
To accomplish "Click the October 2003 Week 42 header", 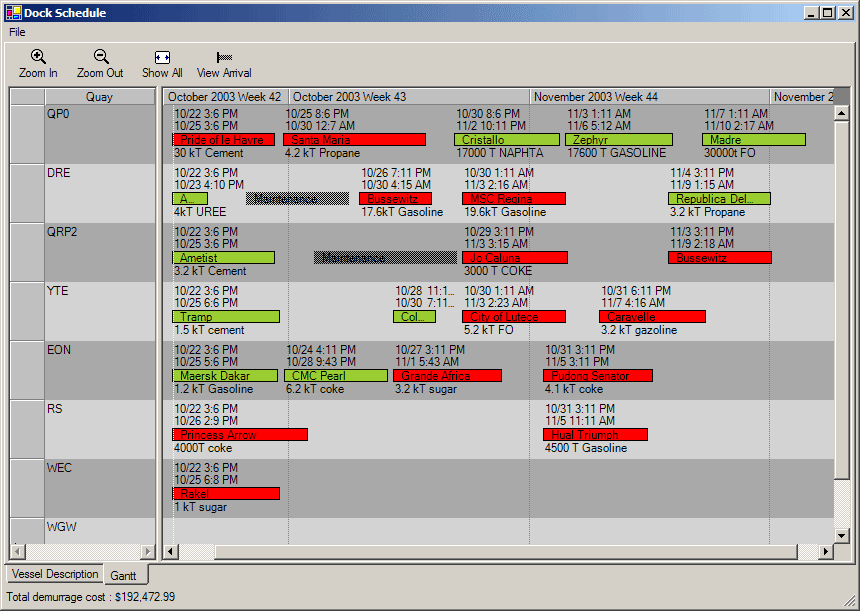I will 226,97.
